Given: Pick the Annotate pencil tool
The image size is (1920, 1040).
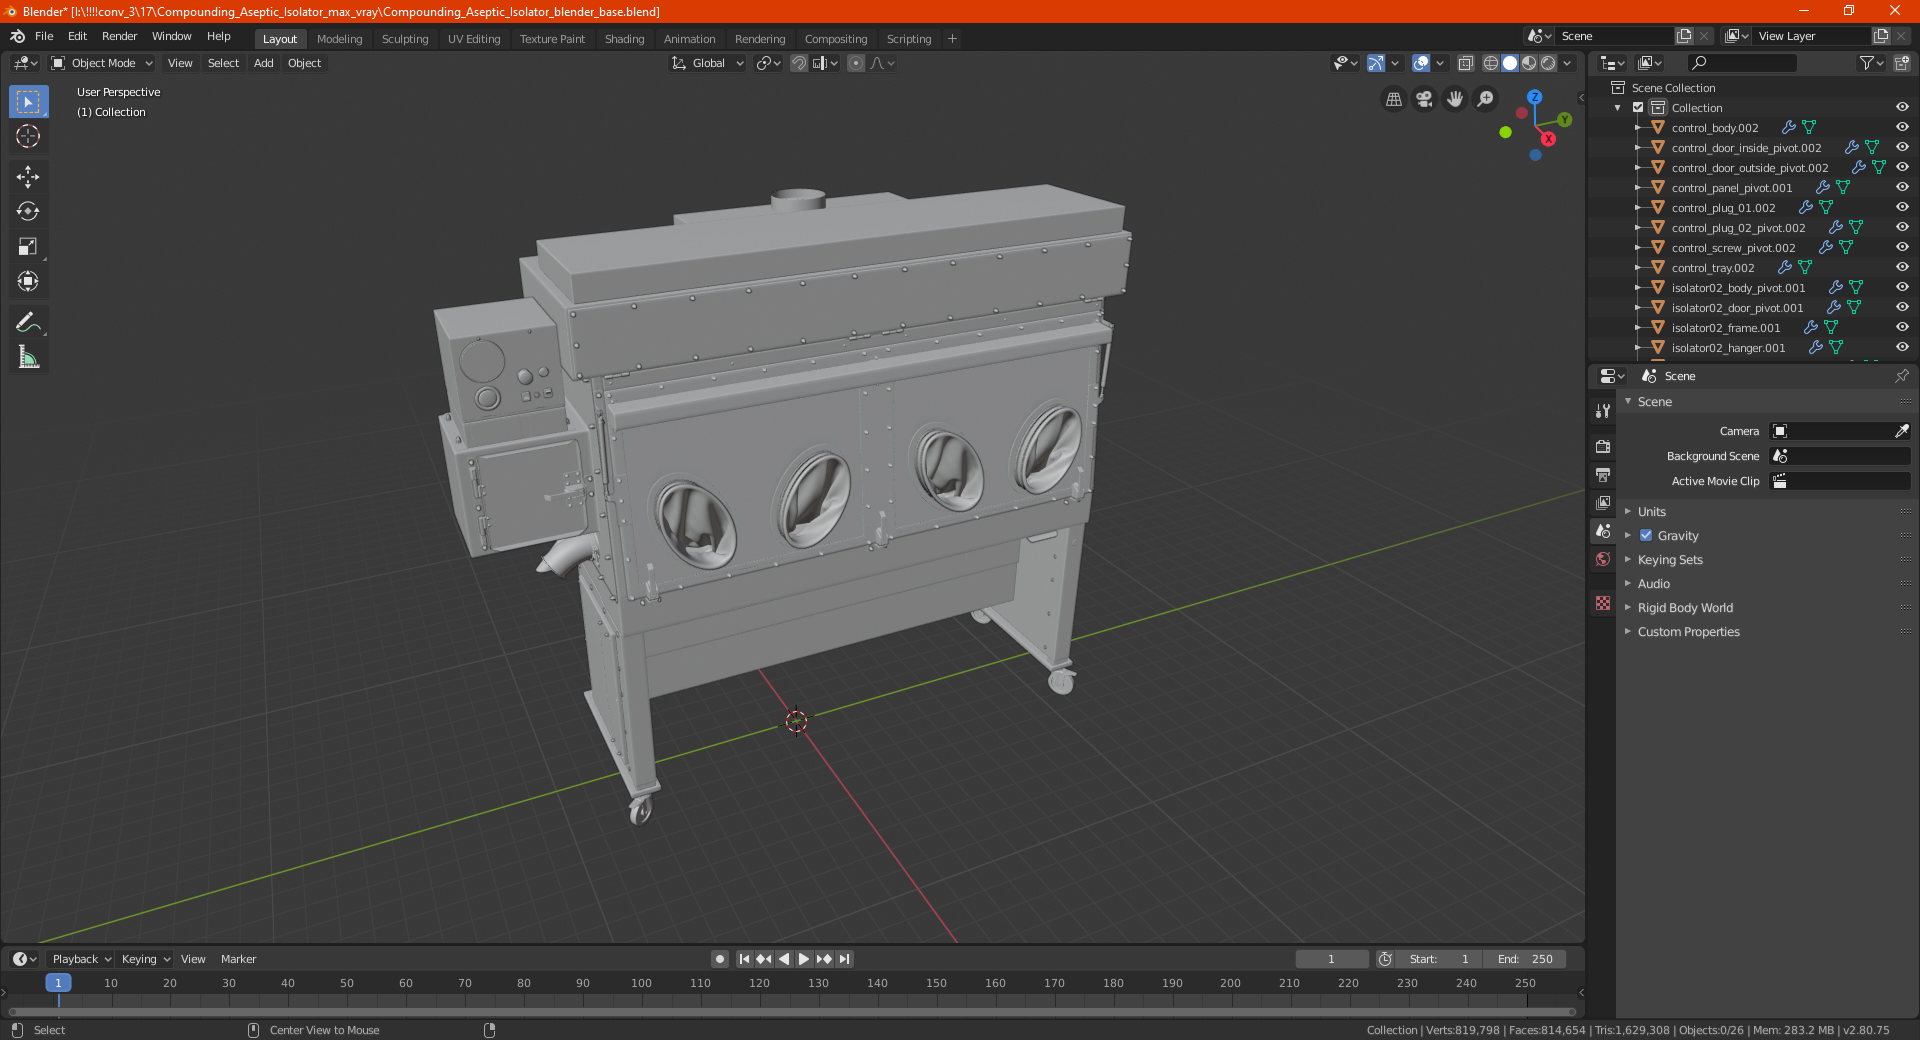Looking at the screenshot, I should (28, 322).
